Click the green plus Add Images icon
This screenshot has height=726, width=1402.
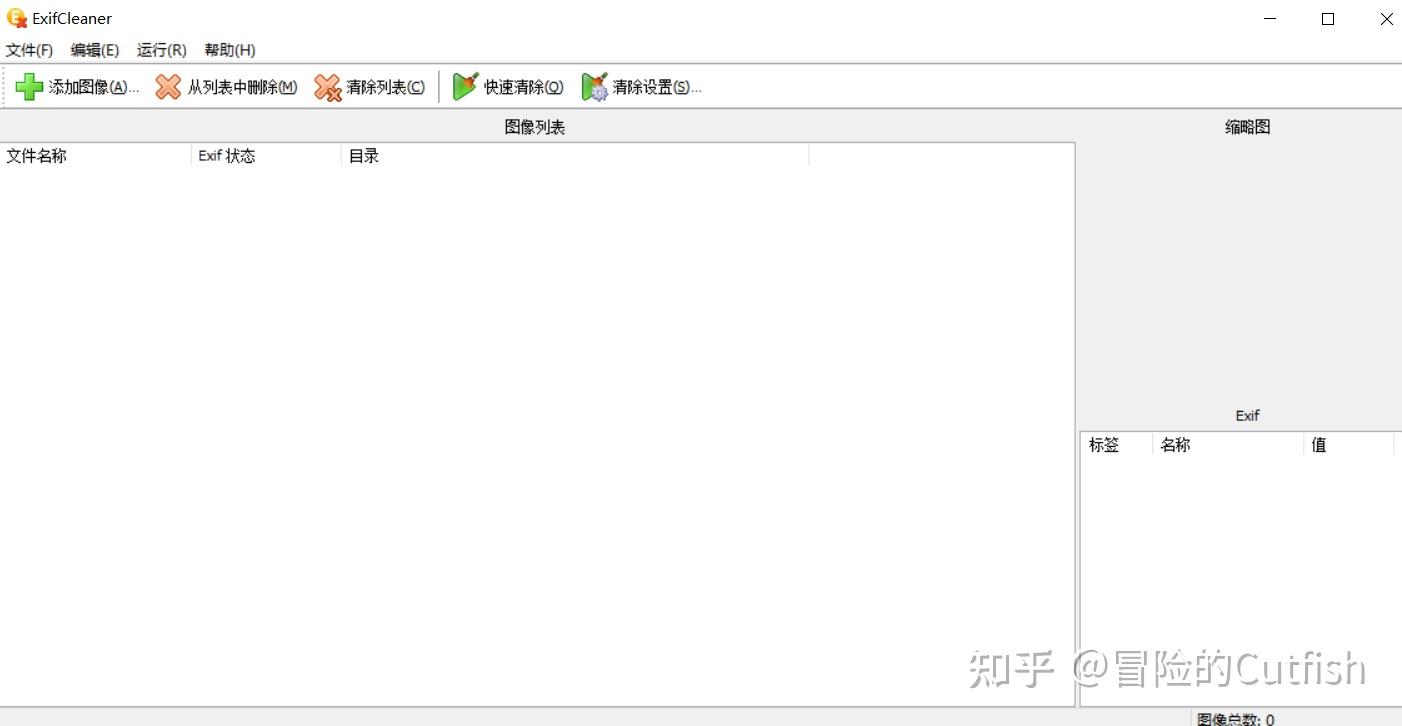28,86
